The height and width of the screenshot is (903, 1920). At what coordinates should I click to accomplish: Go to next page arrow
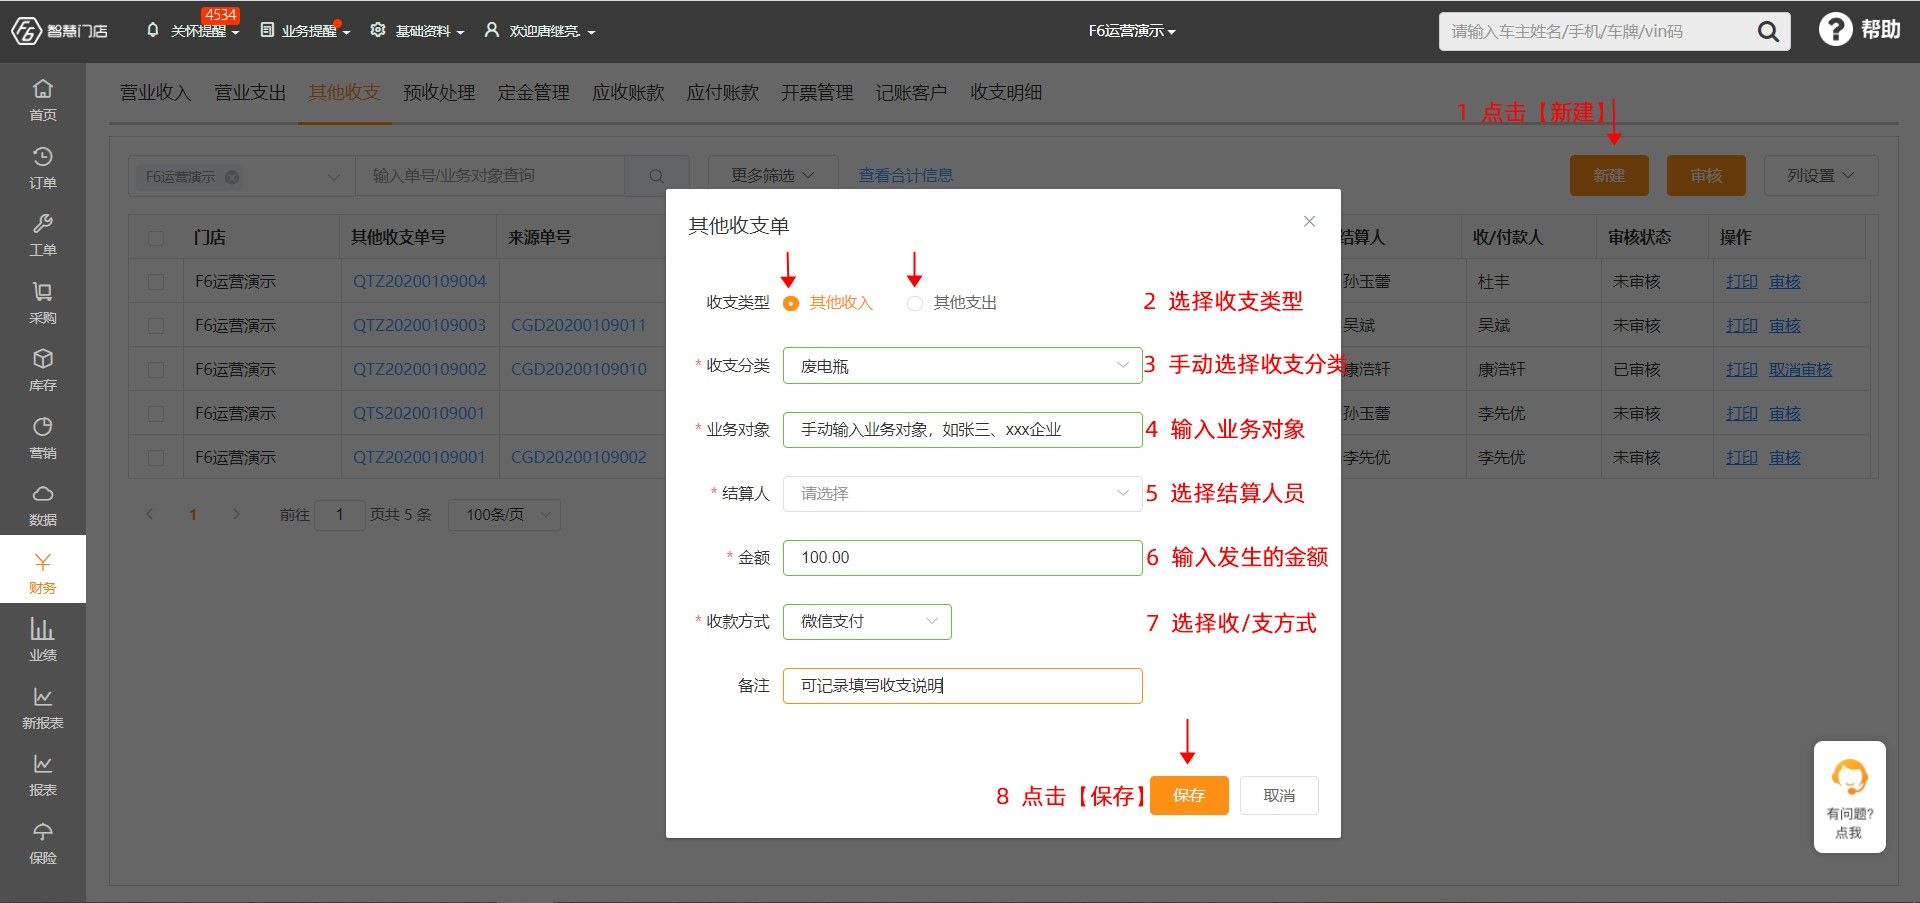(236, 514)
